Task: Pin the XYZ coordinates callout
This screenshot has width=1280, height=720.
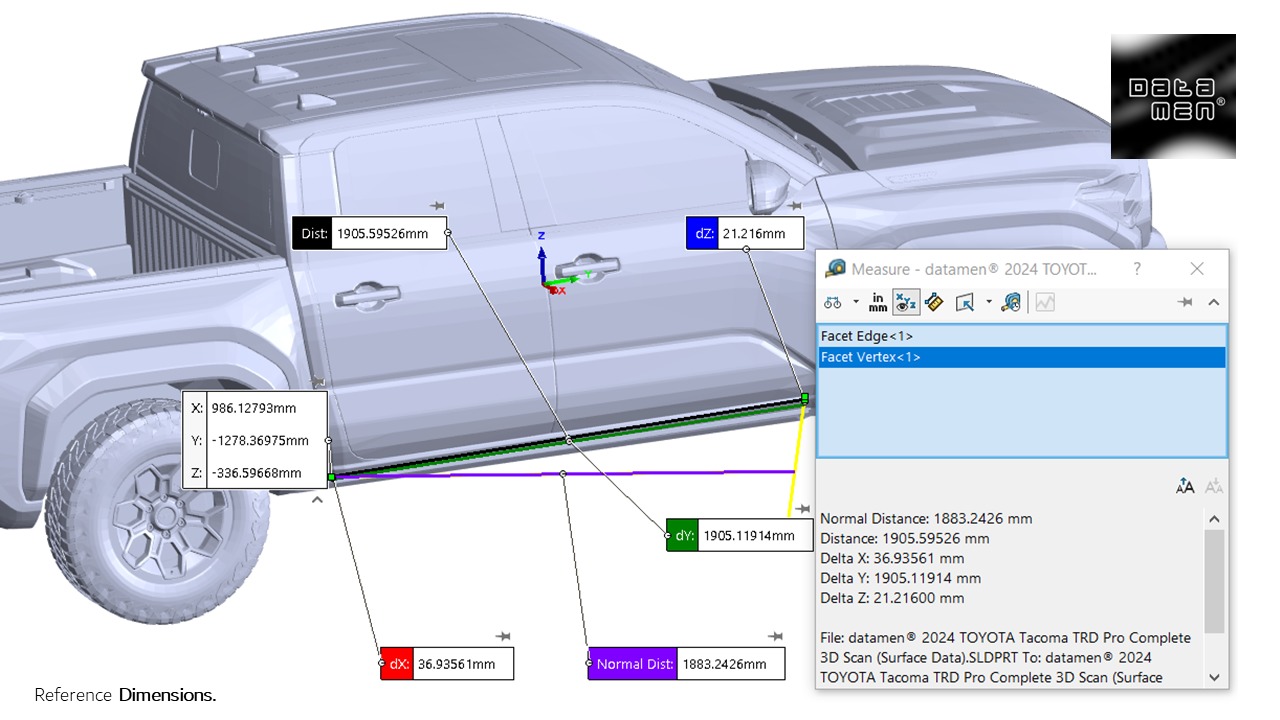Action: click(317, 381)
